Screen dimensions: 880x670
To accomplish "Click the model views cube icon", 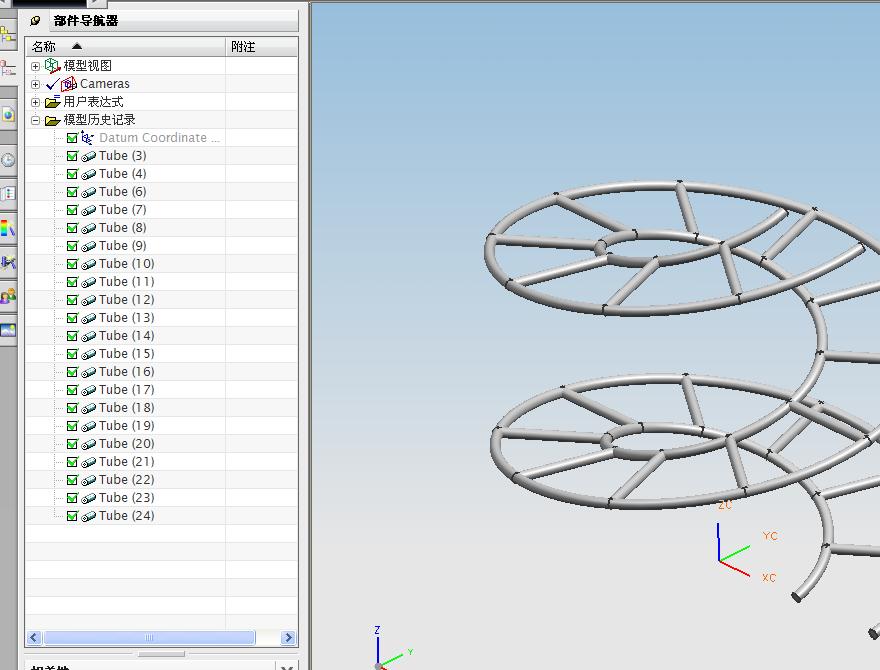I will click(52, 66).
